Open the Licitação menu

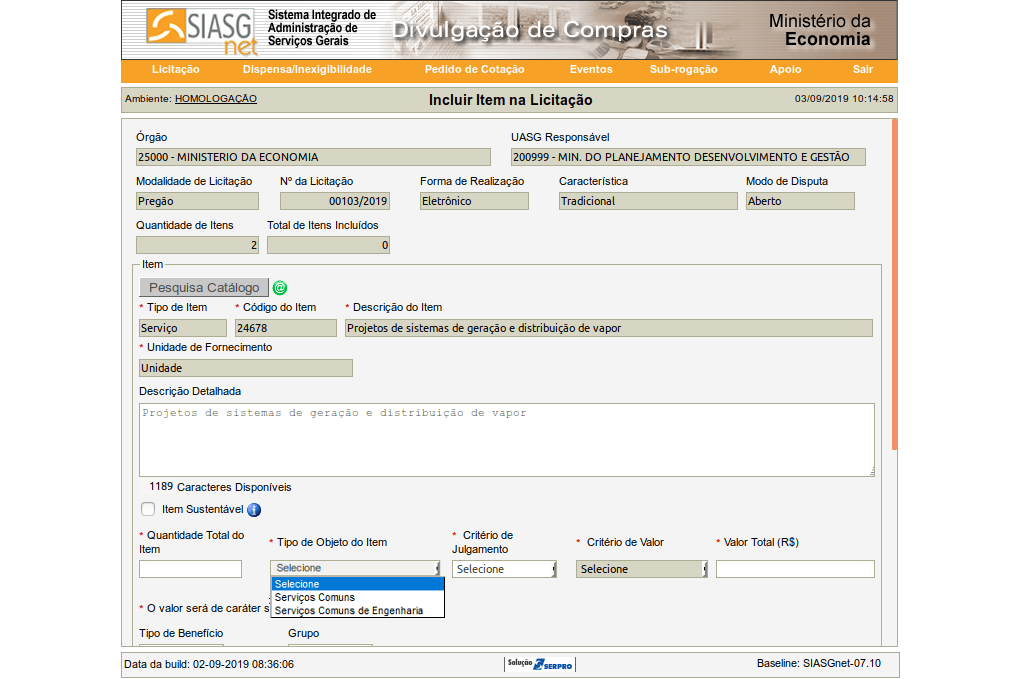(x=175, y=70)
